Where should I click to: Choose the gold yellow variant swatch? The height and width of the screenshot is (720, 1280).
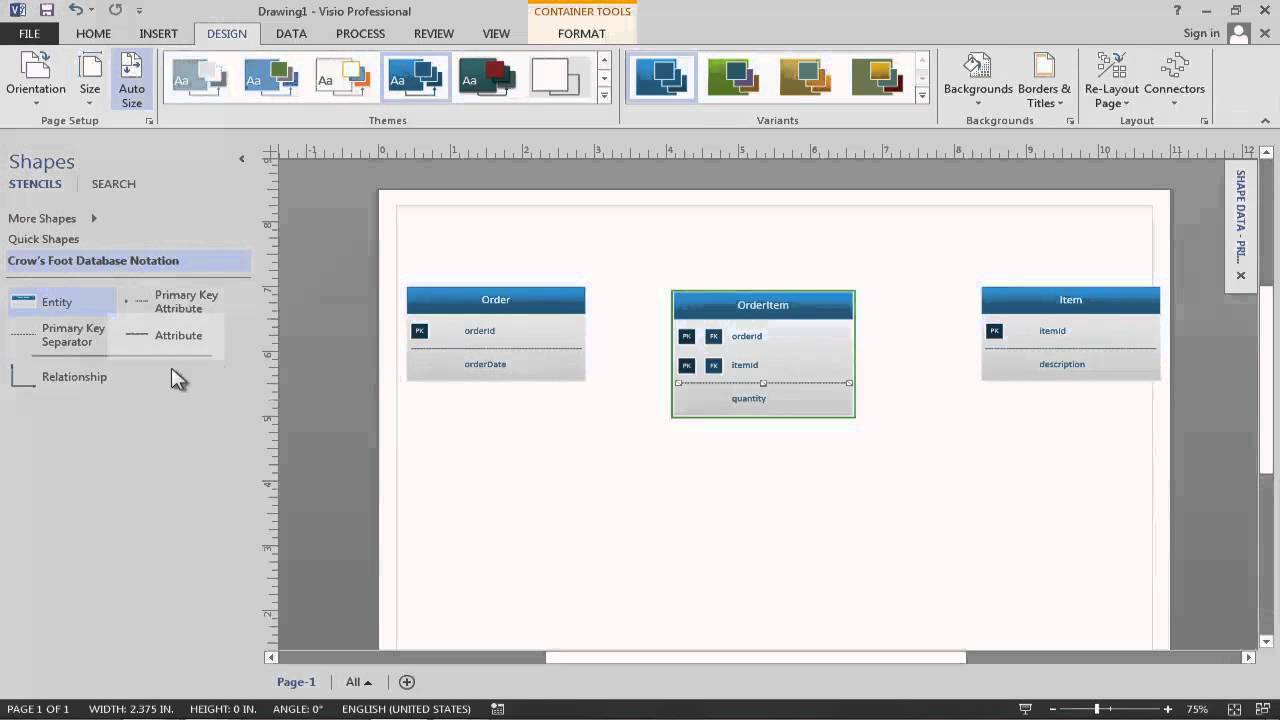point(878,76)
